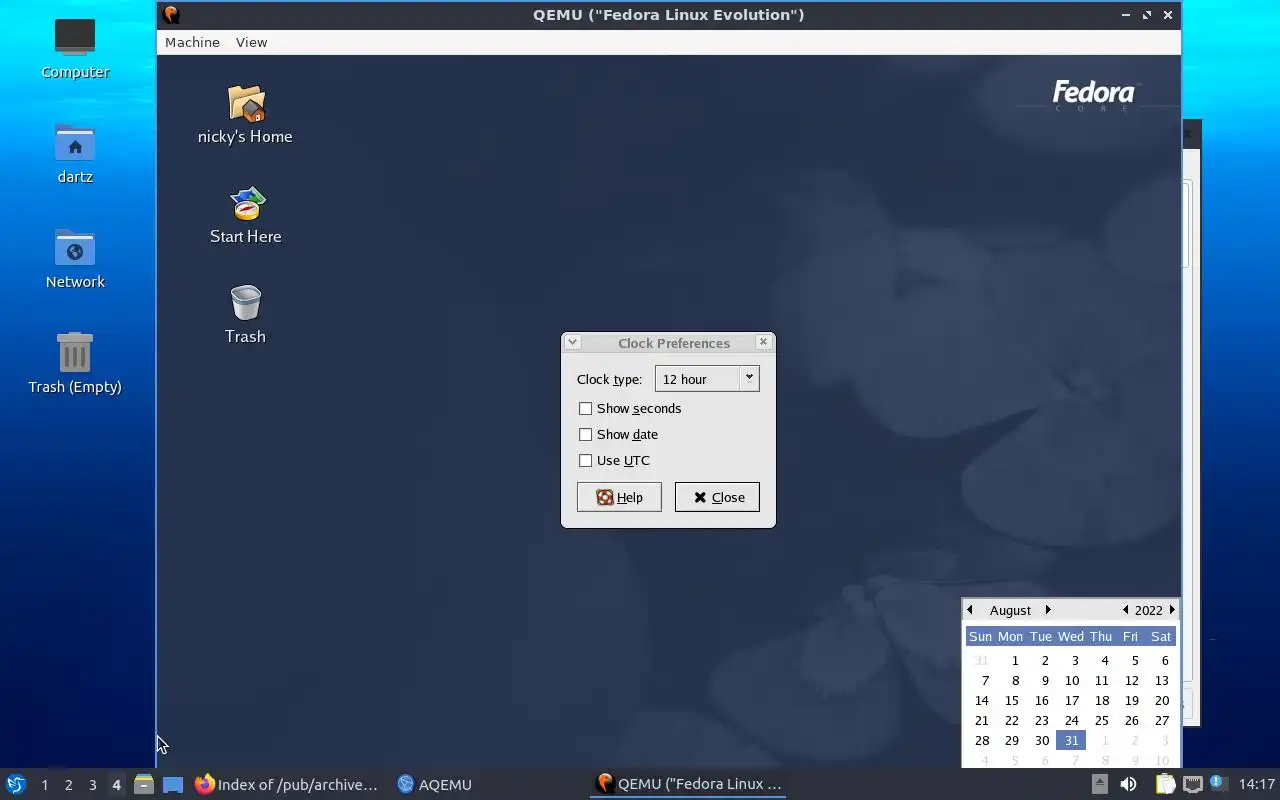Enable Show seconds checkbox

tap(585, 408)
